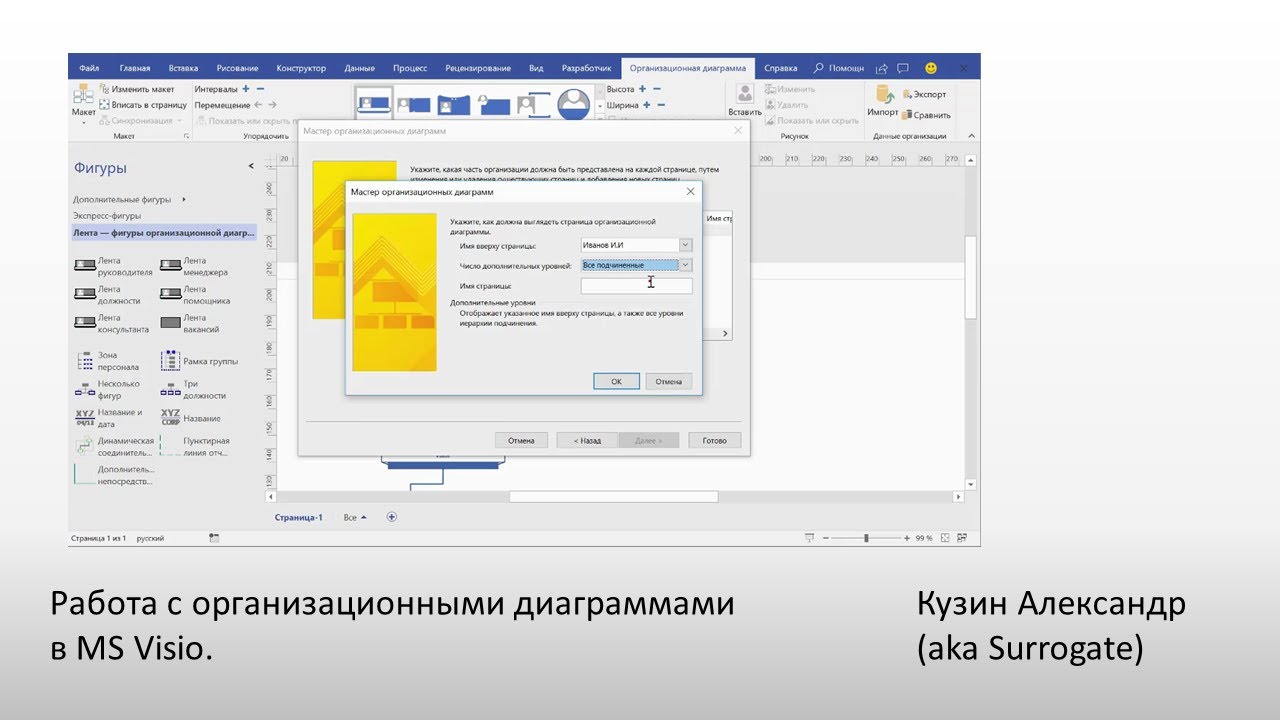Viewport: 1280px width, 720px height.
Task: Select the Лента вакансий shape
Action: [190, 323]
